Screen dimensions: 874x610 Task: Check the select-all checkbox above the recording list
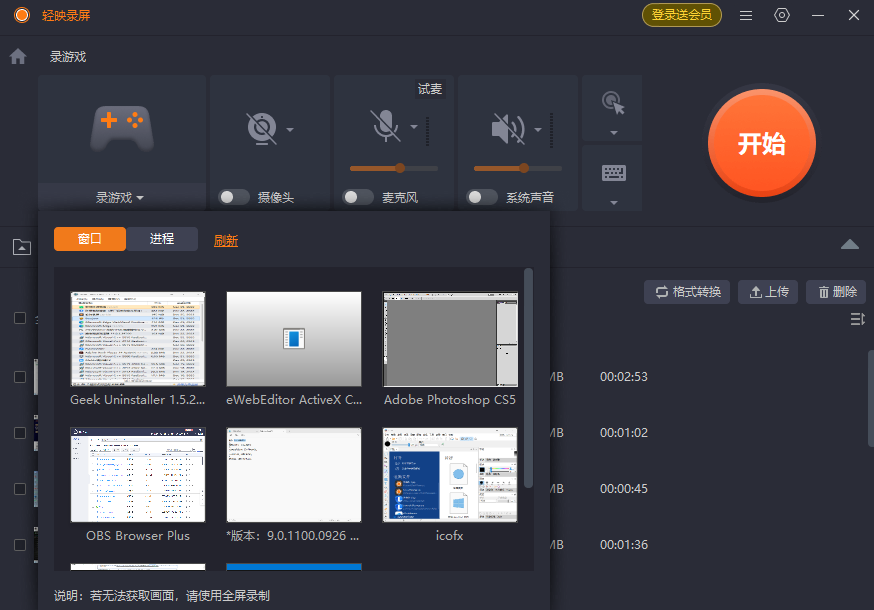pyautogui.click(x=18, y=319)
